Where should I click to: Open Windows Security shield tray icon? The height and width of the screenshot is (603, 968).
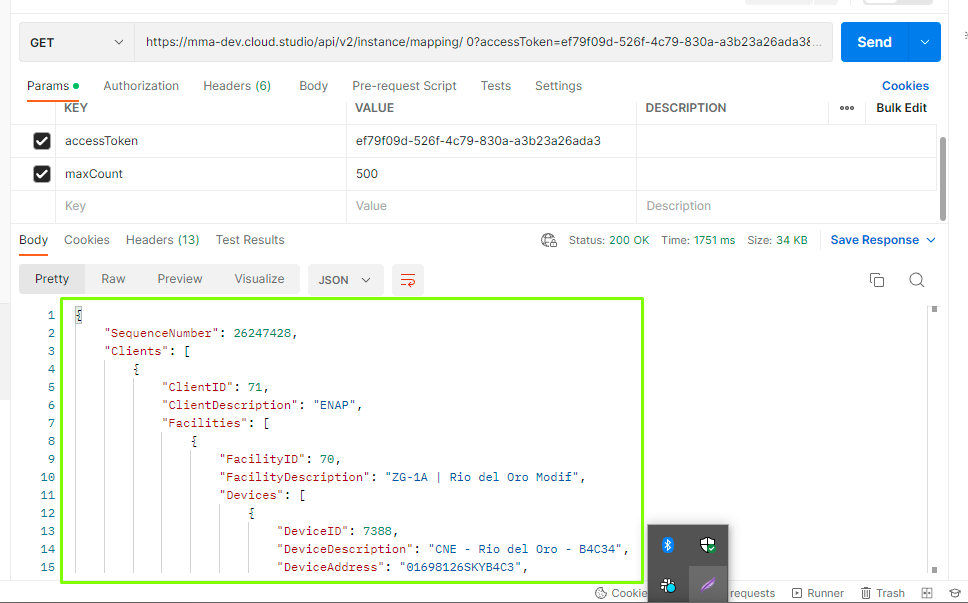point(708,545)
